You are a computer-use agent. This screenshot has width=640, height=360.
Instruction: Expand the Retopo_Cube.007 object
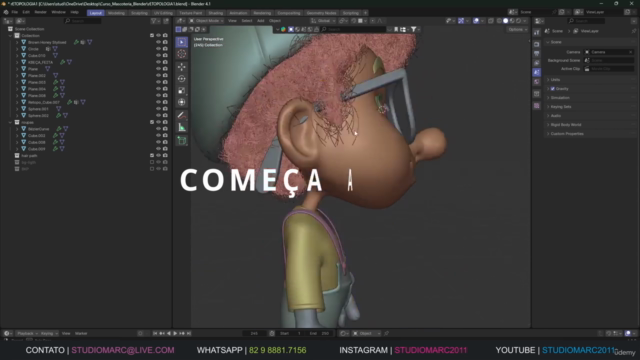pyautogui.click(x=17, y=102)
